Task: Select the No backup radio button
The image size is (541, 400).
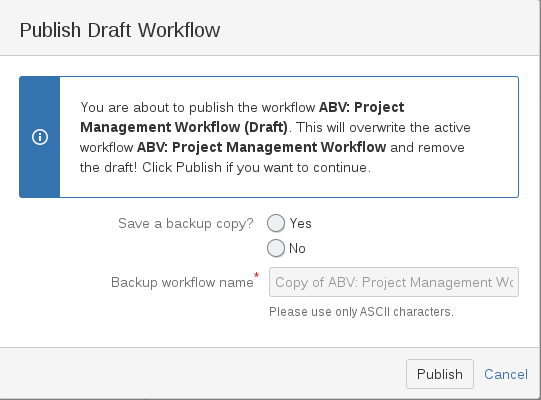Action: 276,248
